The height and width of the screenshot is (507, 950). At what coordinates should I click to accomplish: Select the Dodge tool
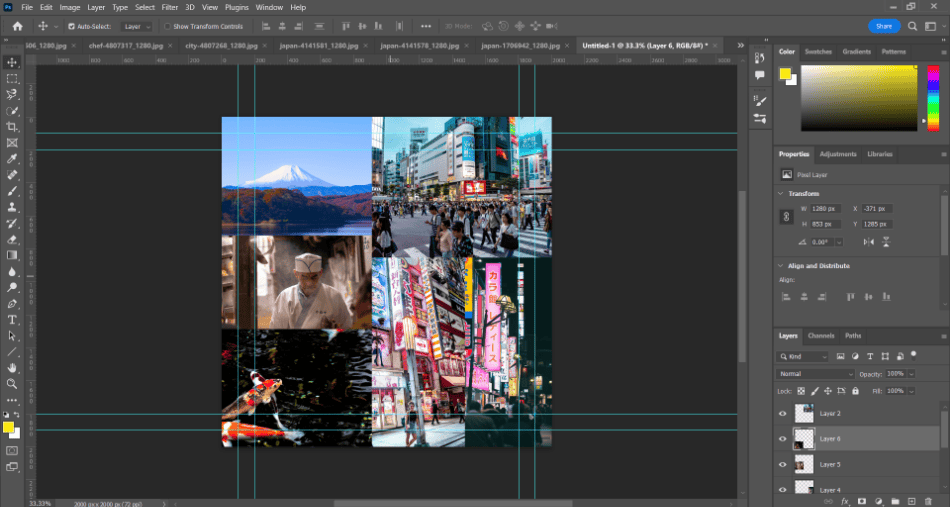tap(12, 287)
